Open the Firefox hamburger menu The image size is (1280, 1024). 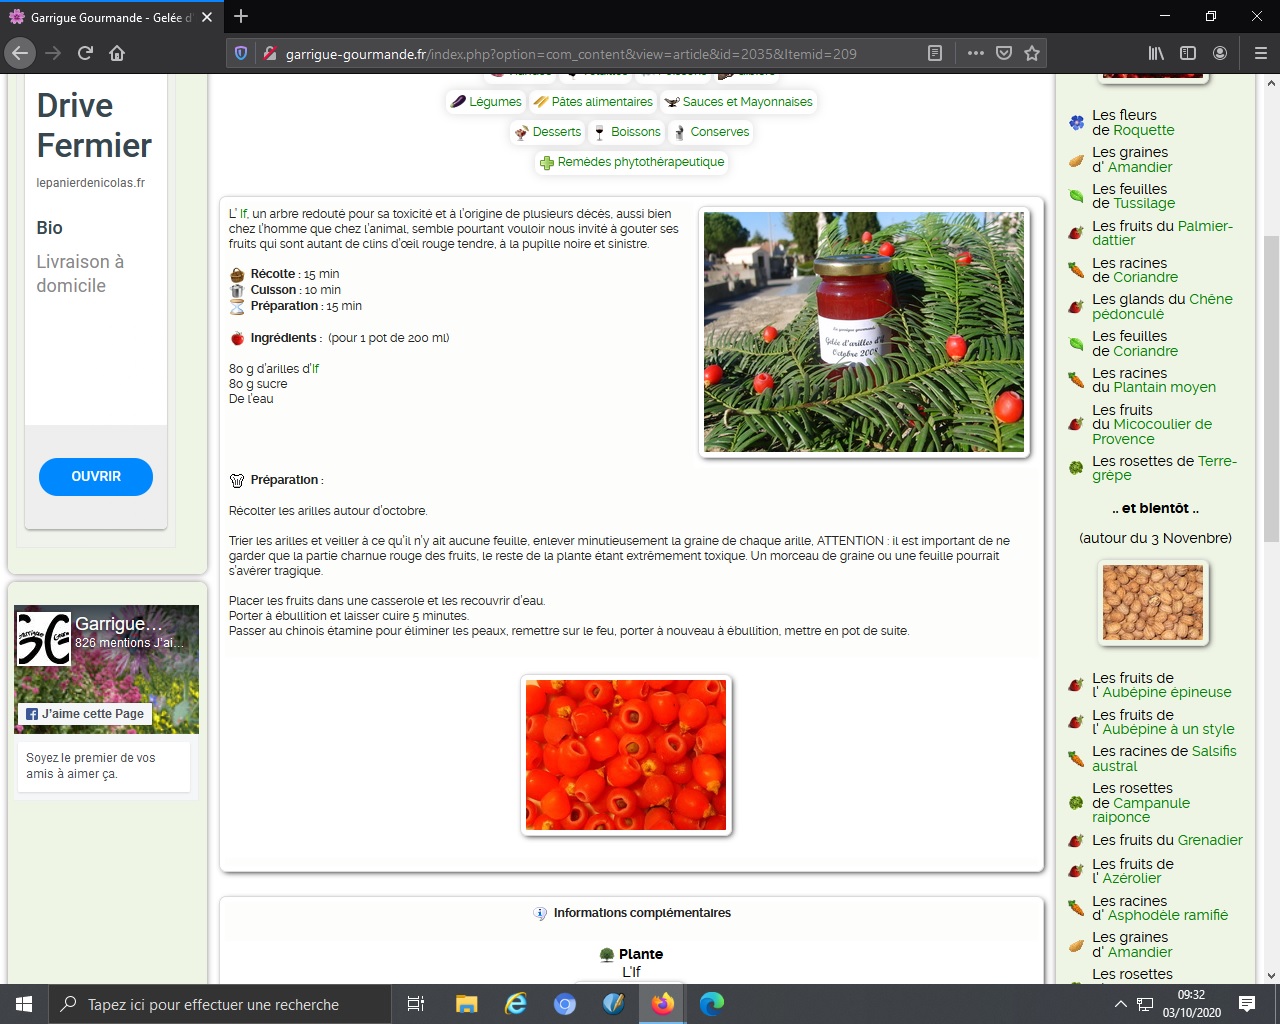tap(1260, 53)
